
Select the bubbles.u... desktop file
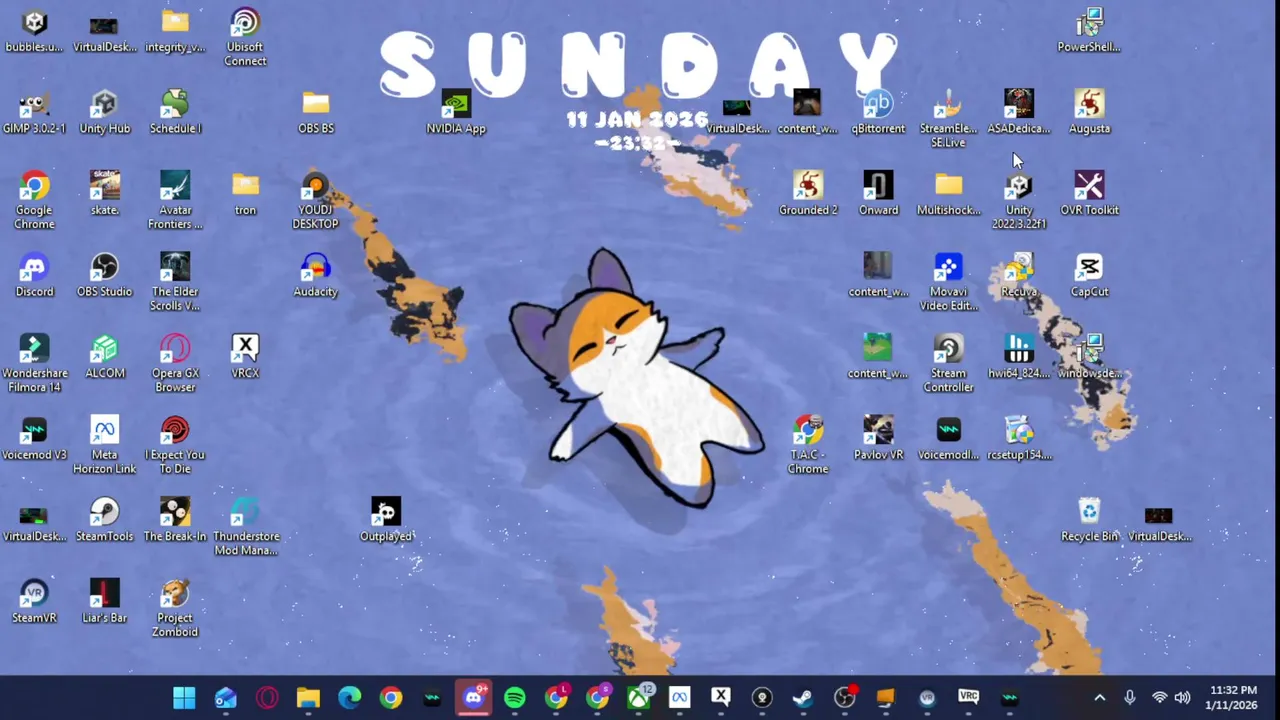tap(34, 30)
